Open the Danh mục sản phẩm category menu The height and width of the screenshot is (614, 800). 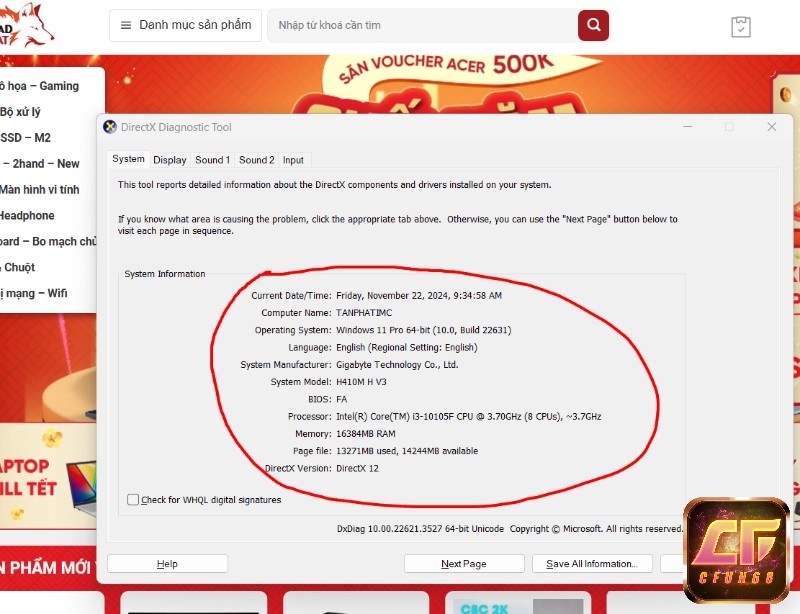[186, 25]
